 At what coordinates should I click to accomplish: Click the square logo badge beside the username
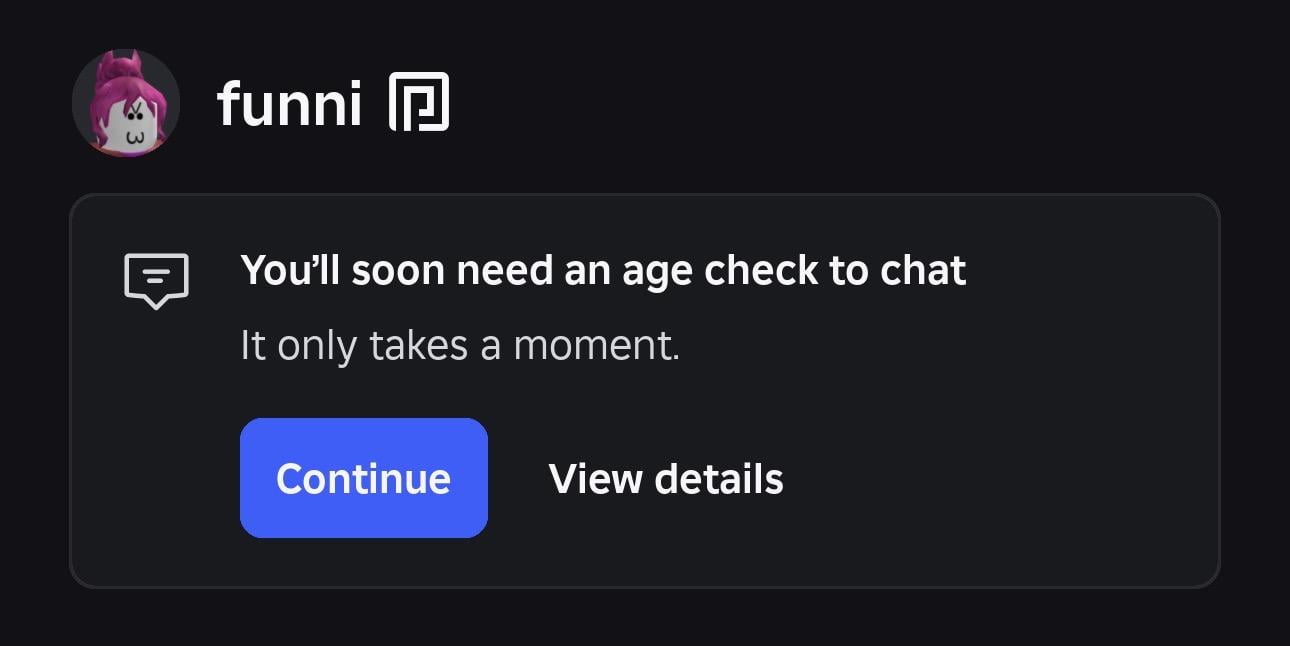point(418,102)
